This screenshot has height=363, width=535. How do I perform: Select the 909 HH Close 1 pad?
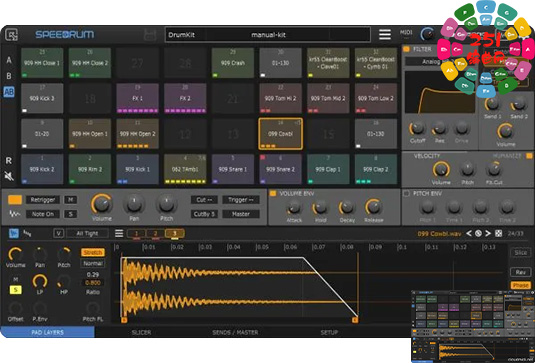[42, 63]
